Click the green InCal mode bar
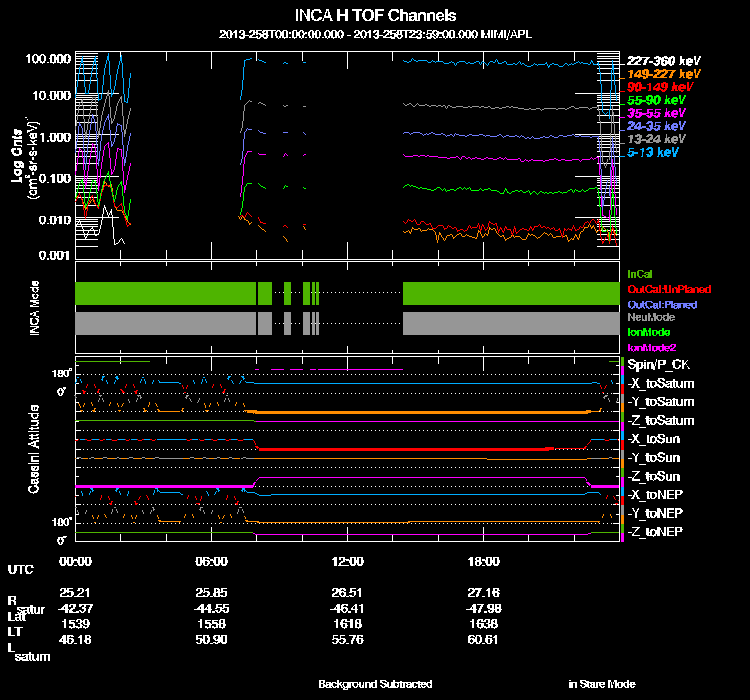Screen dimensions: 750x700 coord(165,292)
